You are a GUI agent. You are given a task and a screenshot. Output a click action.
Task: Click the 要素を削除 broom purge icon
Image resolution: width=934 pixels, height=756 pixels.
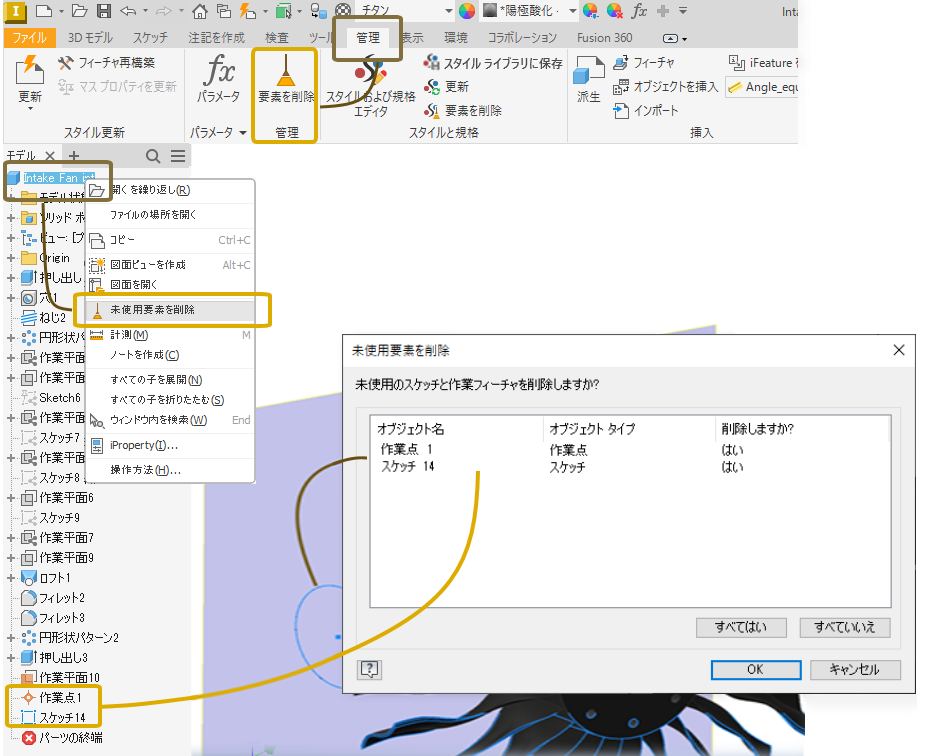286,78
